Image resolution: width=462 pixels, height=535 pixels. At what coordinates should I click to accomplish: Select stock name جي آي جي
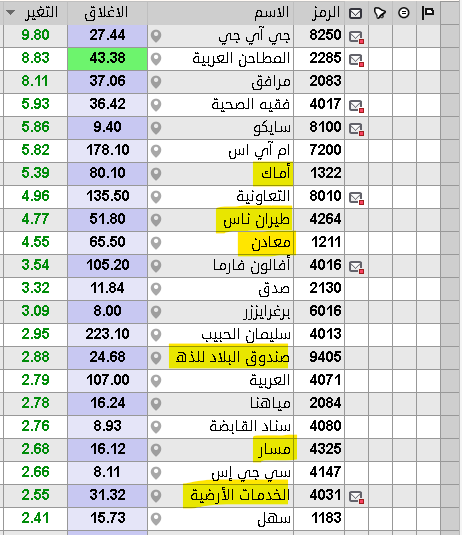click(x=254, y=36)
